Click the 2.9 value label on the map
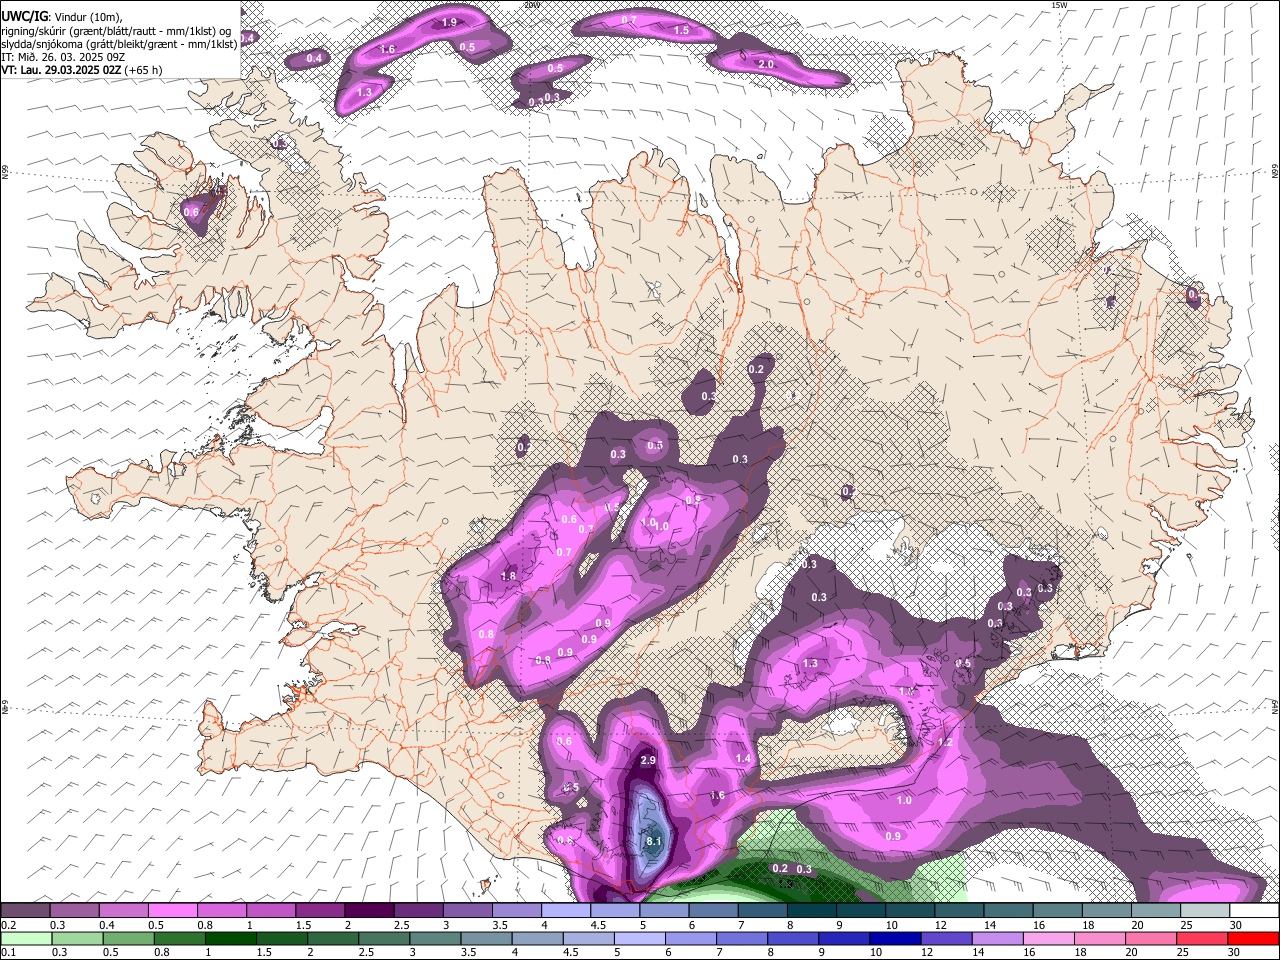The height and width of the screenshot is (960, 1280). point(647,761)
